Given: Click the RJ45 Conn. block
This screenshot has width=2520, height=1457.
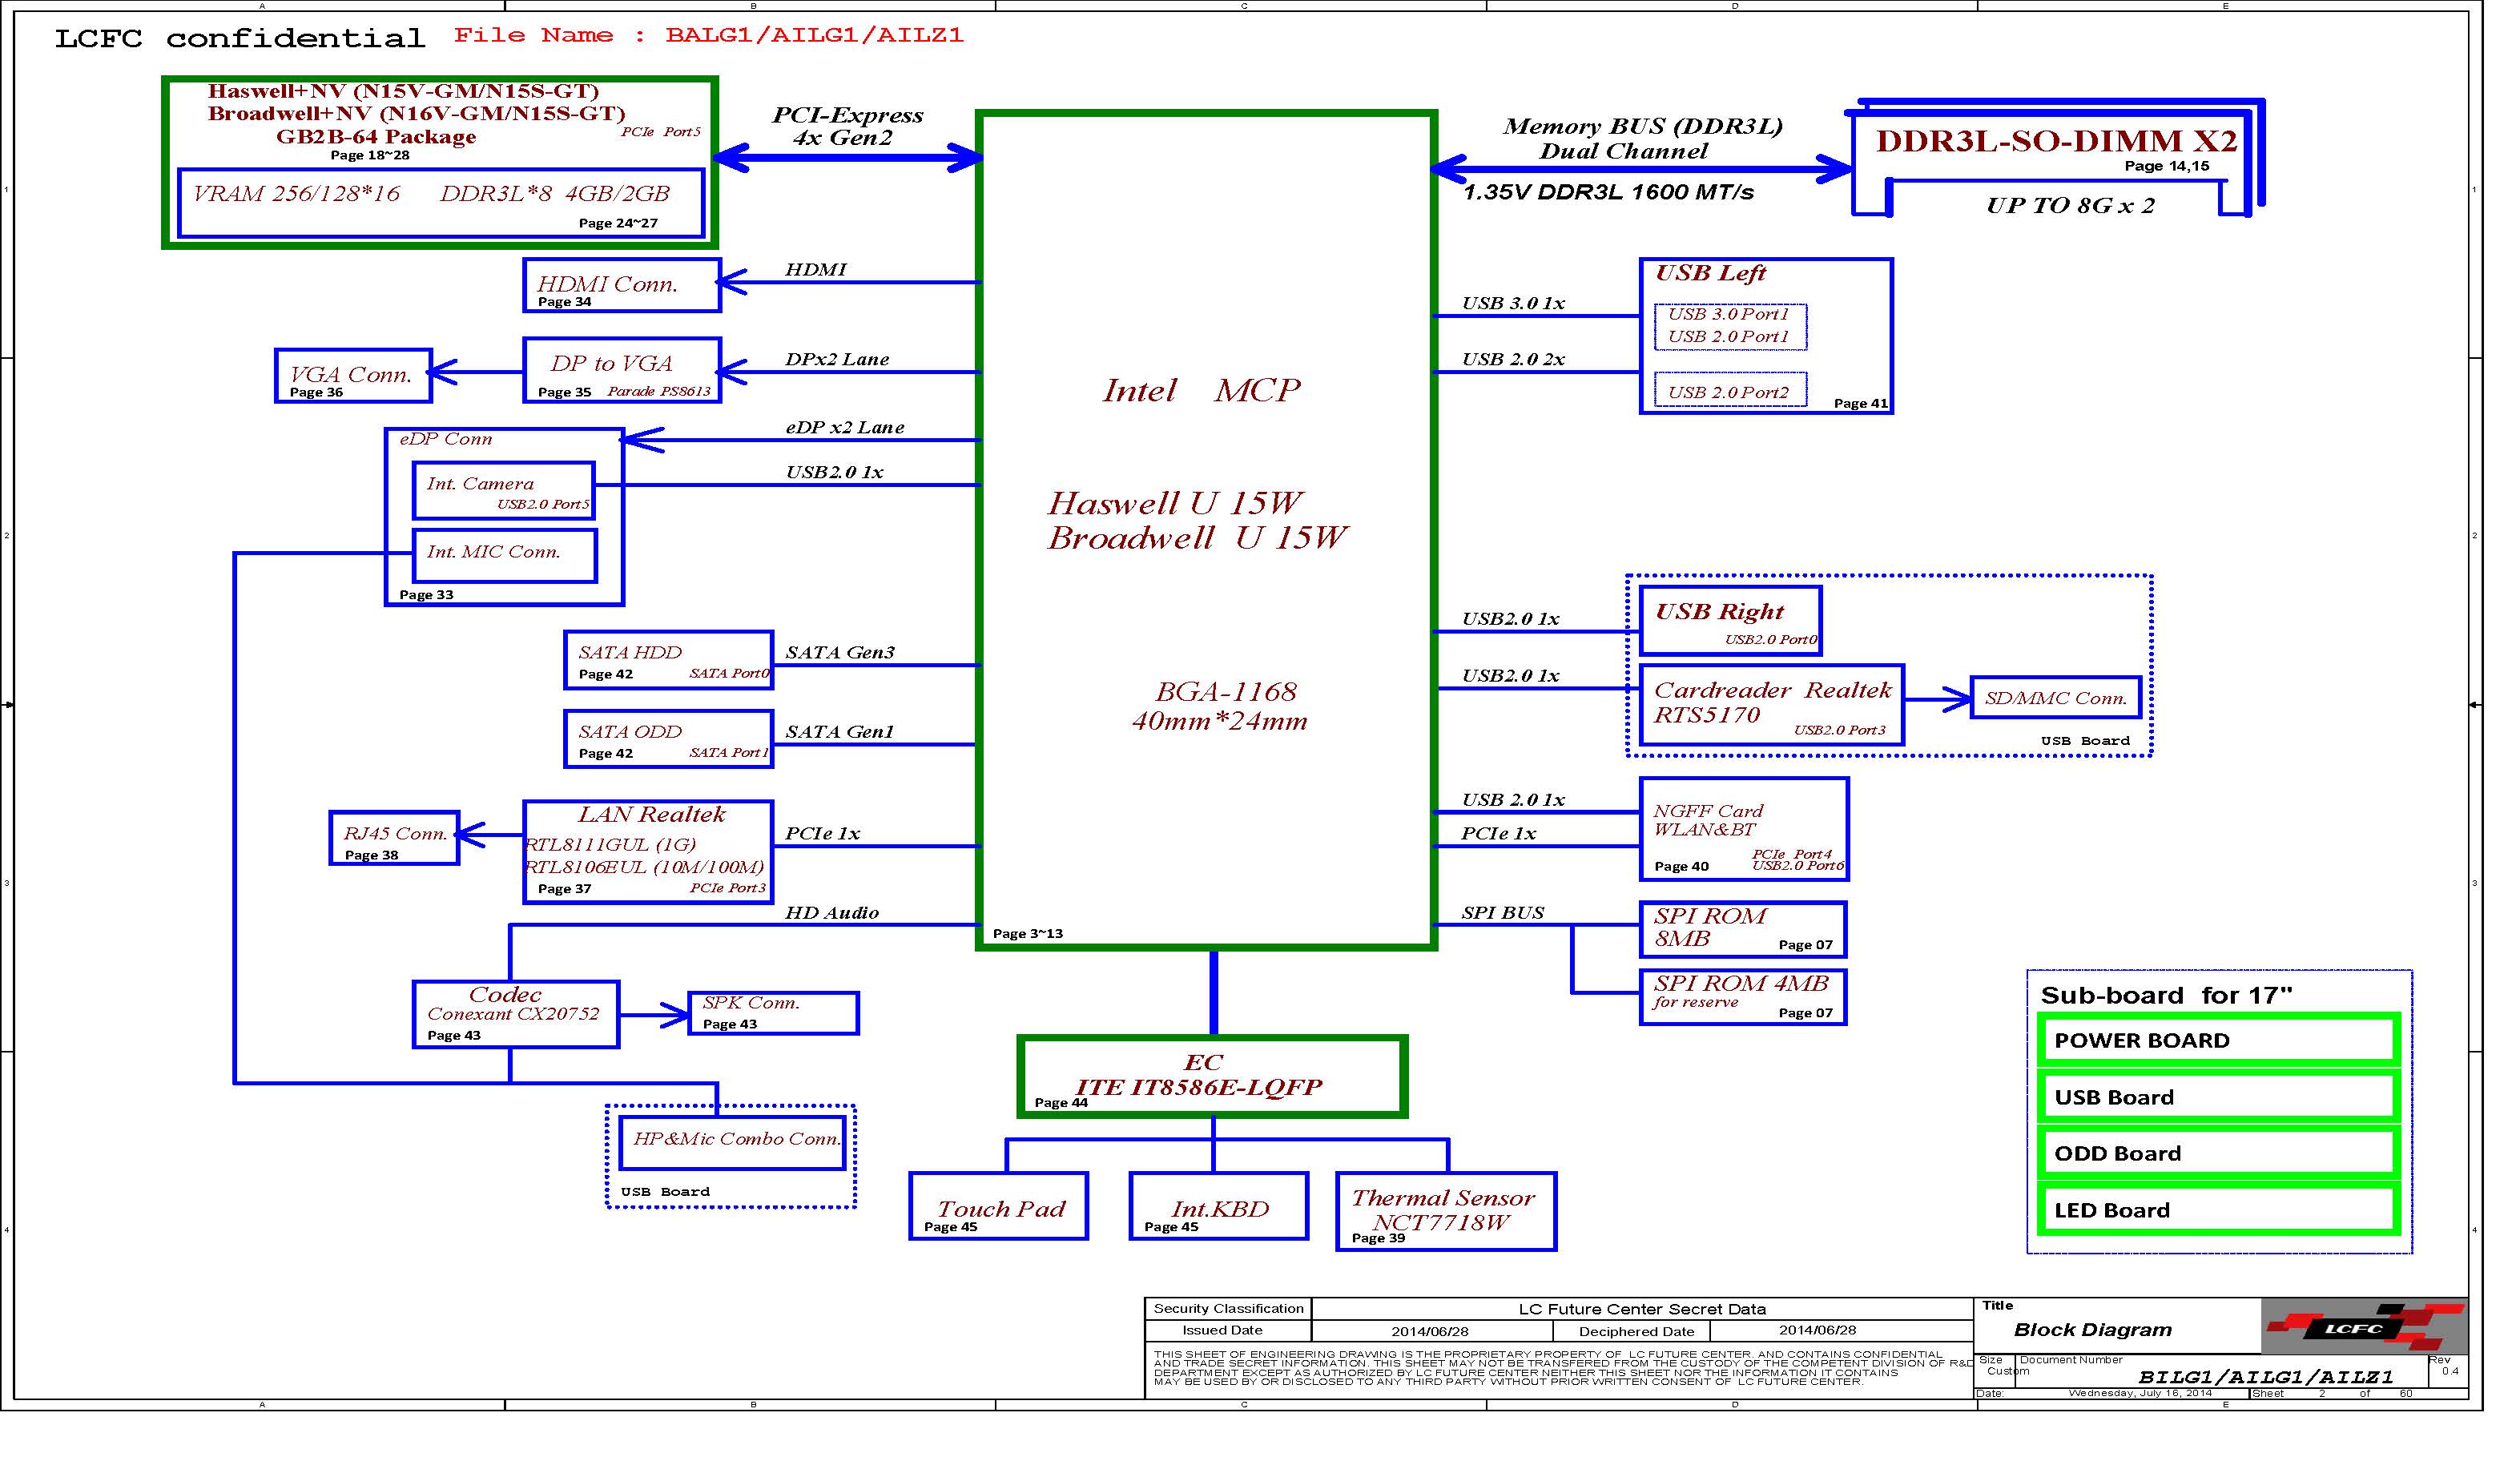Looking at the screenshot, I should click(x=395, y=838).
